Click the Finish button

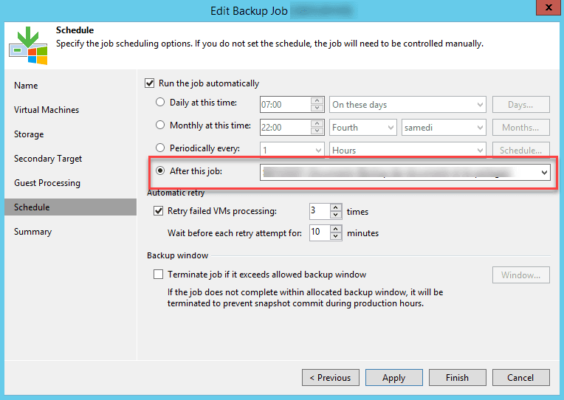click(457, 378)
